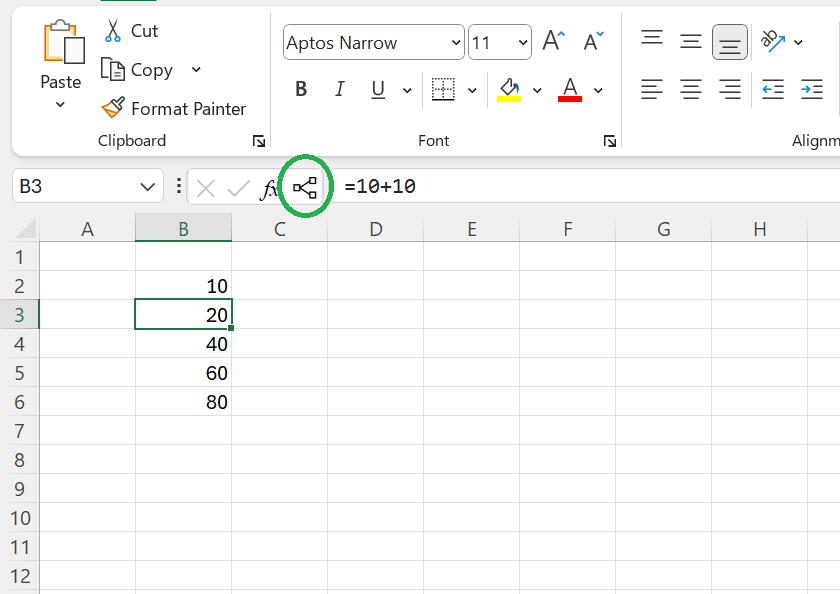Cut the selection with scissors icon
The height and width of the screenshot is (594, 840).
pos(112,31)
